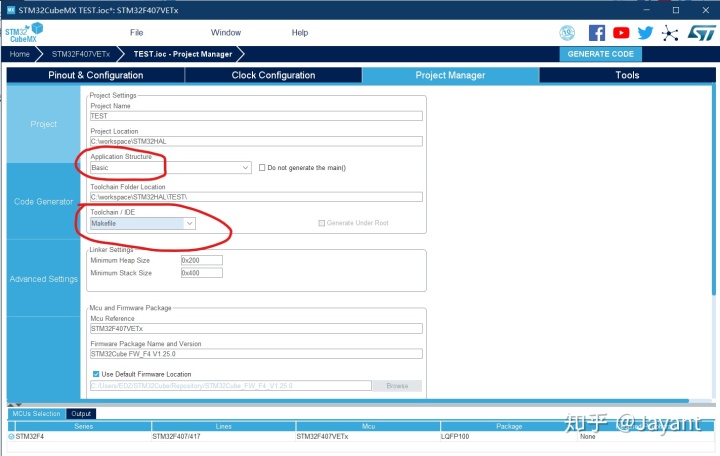Click the Lines column header

click(x=224, y=427)
